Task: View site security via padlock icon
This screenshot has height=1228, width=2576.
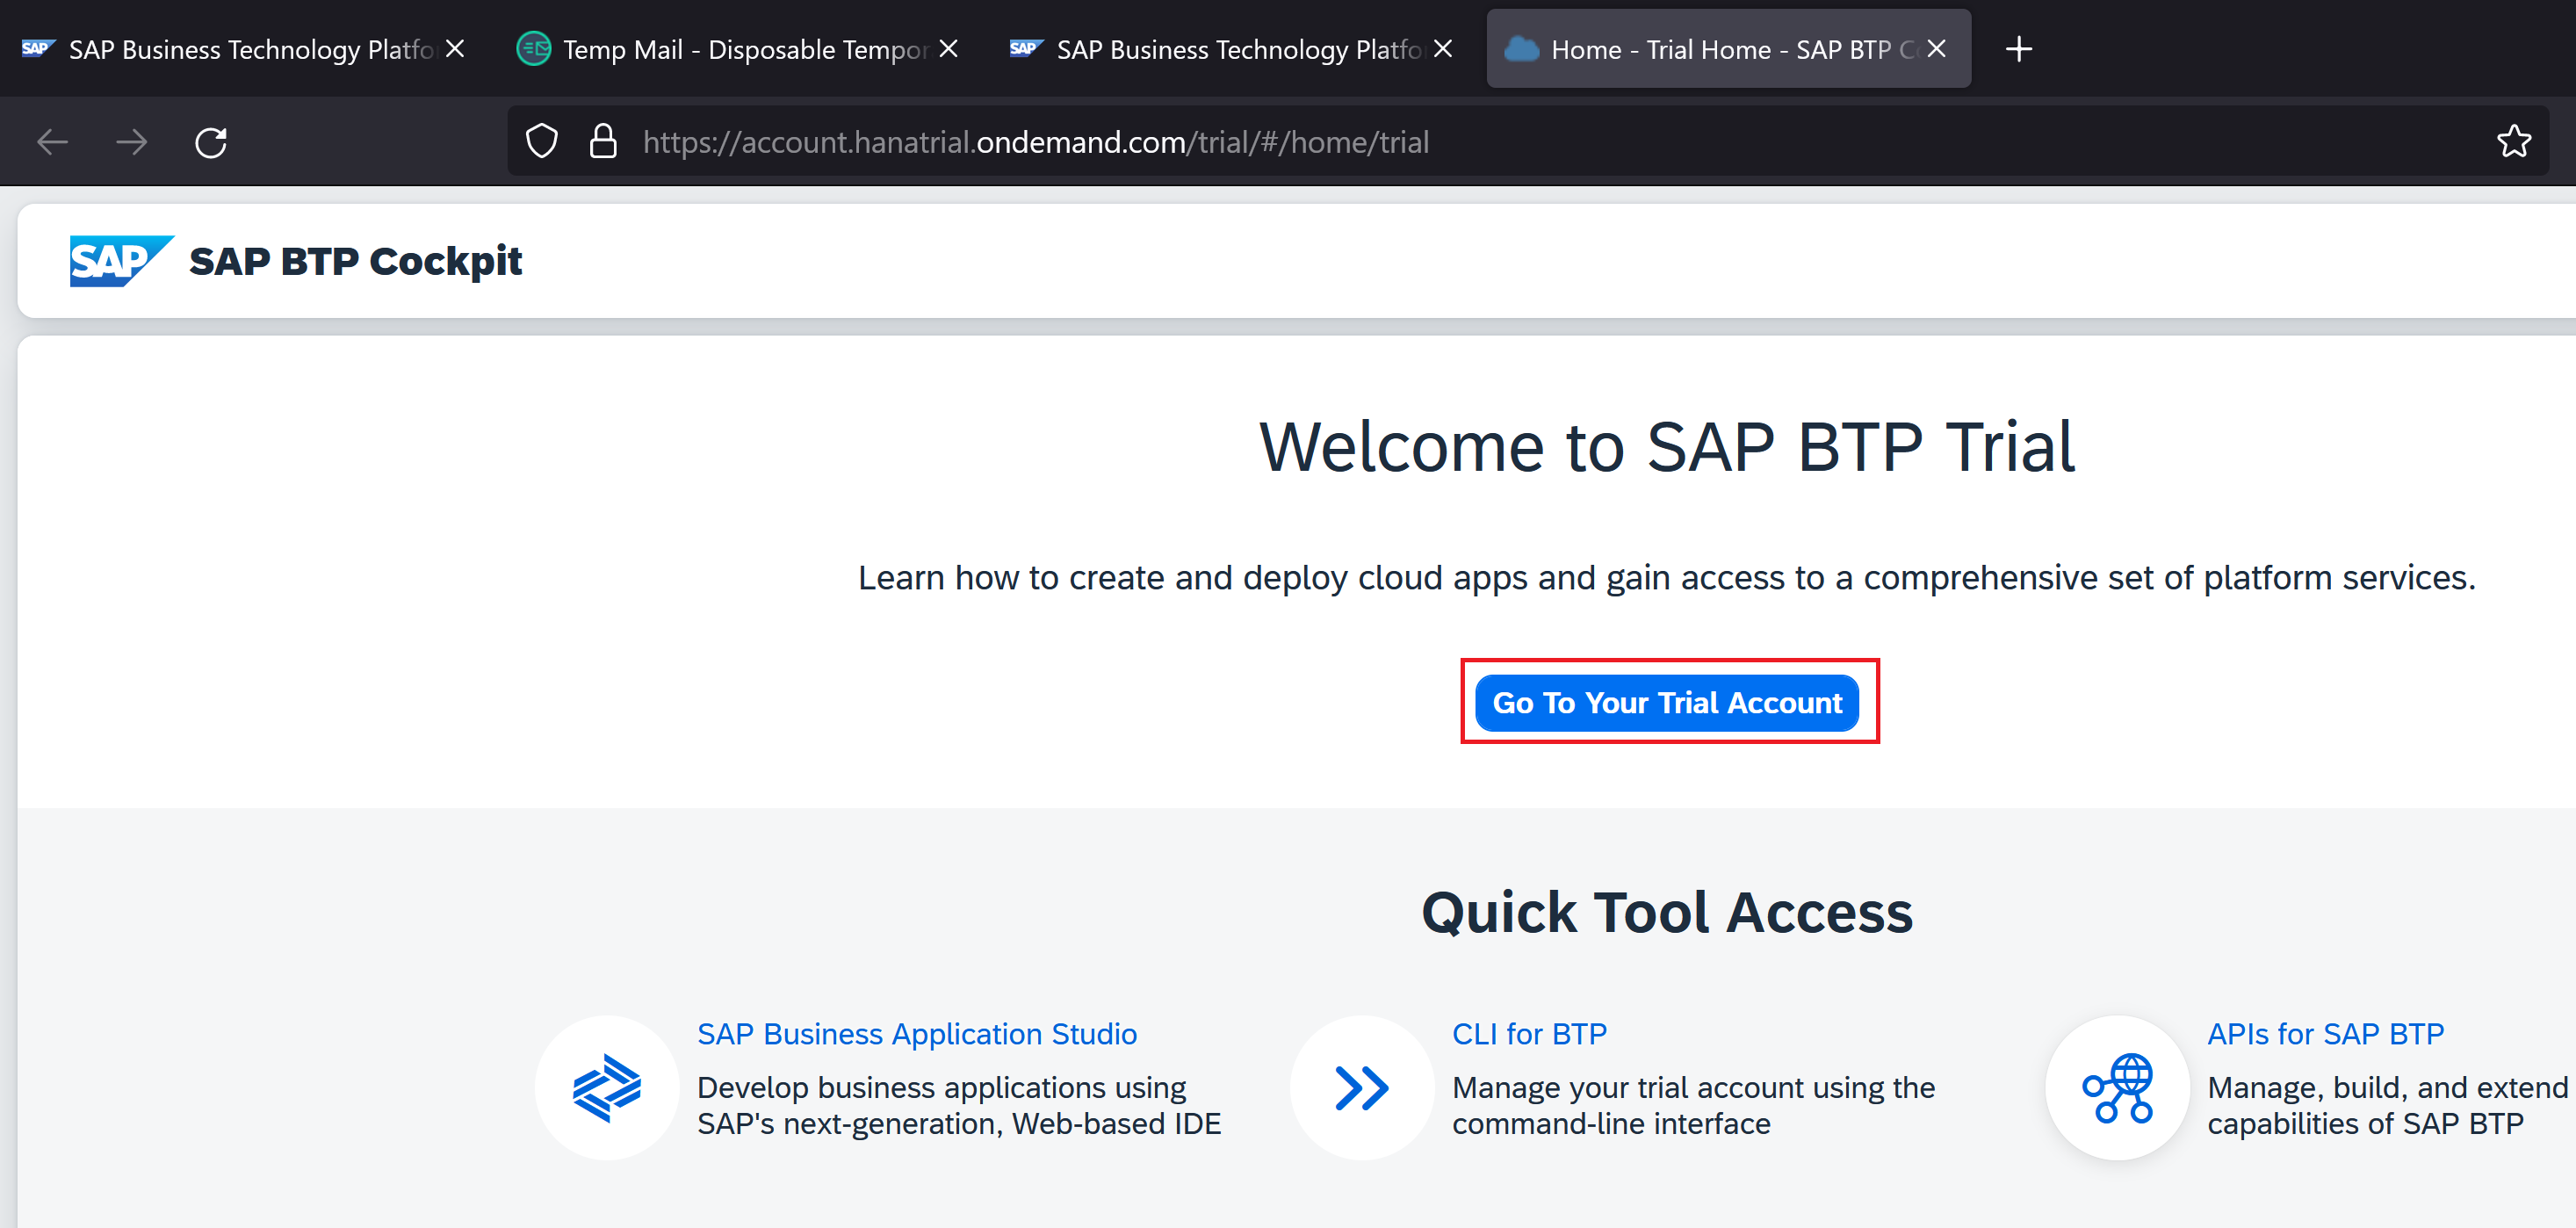Action: [x=603, y=142]
